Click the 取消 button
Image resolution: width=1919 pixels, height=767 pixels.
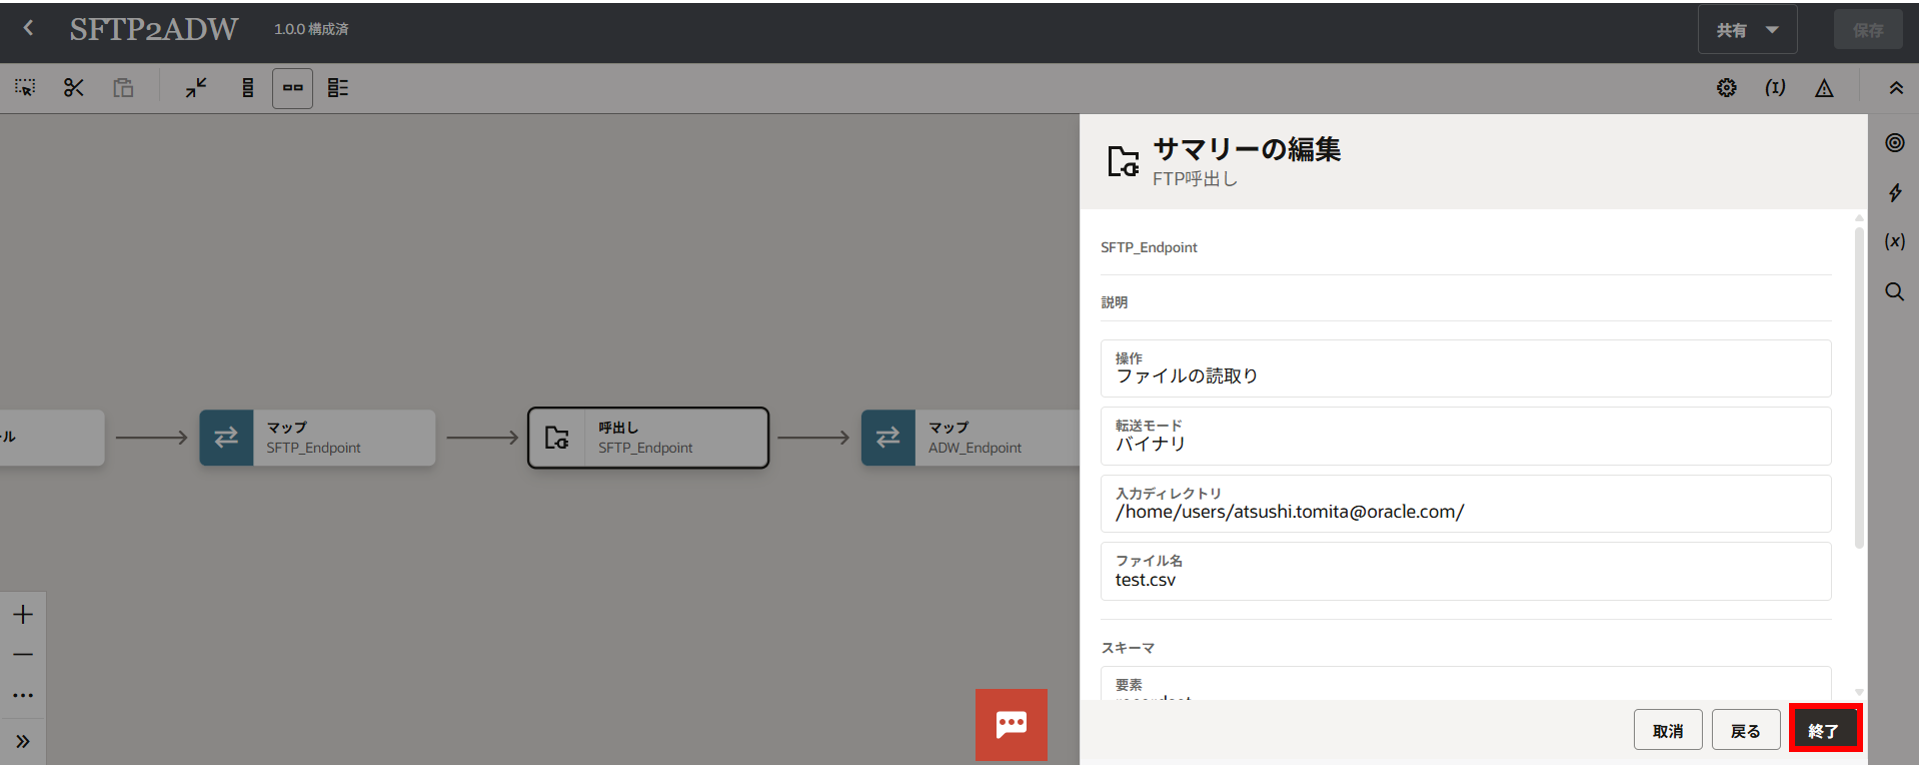pos(1668,731)
